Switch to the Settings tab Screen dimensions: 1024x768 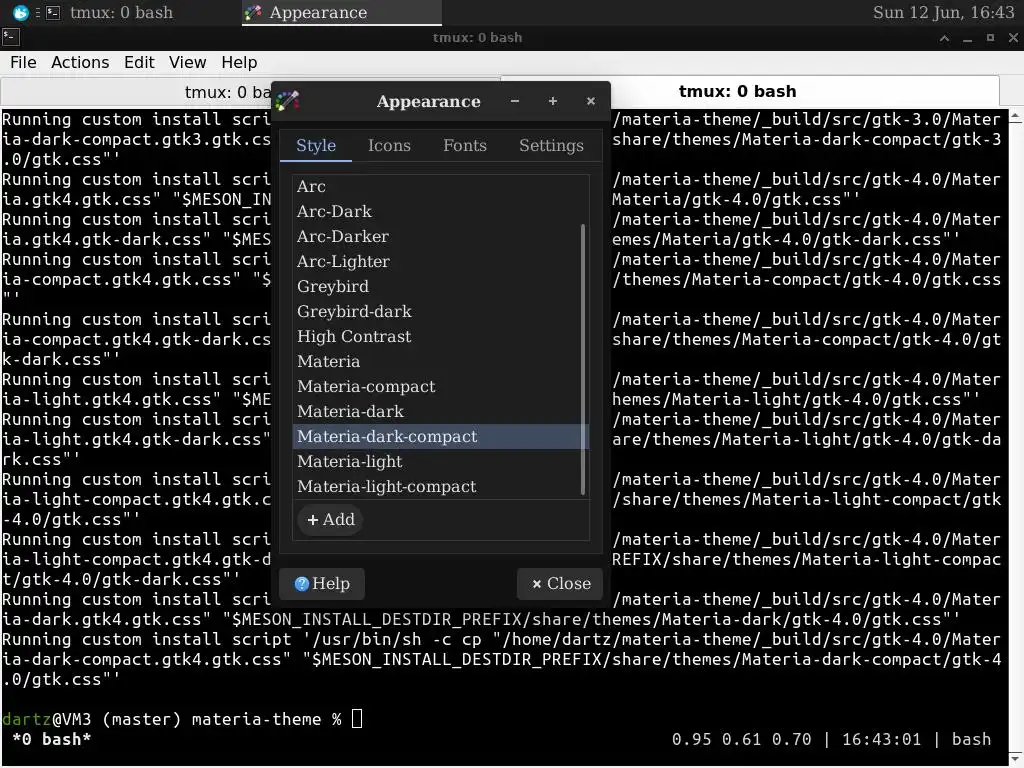click(551, 146)
